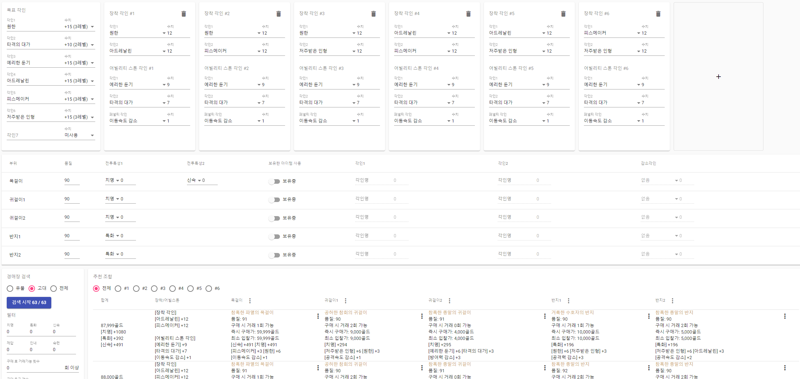Select the 유물 radio button in auction search
Screen dimensions: 800x379
click(10, 289)
